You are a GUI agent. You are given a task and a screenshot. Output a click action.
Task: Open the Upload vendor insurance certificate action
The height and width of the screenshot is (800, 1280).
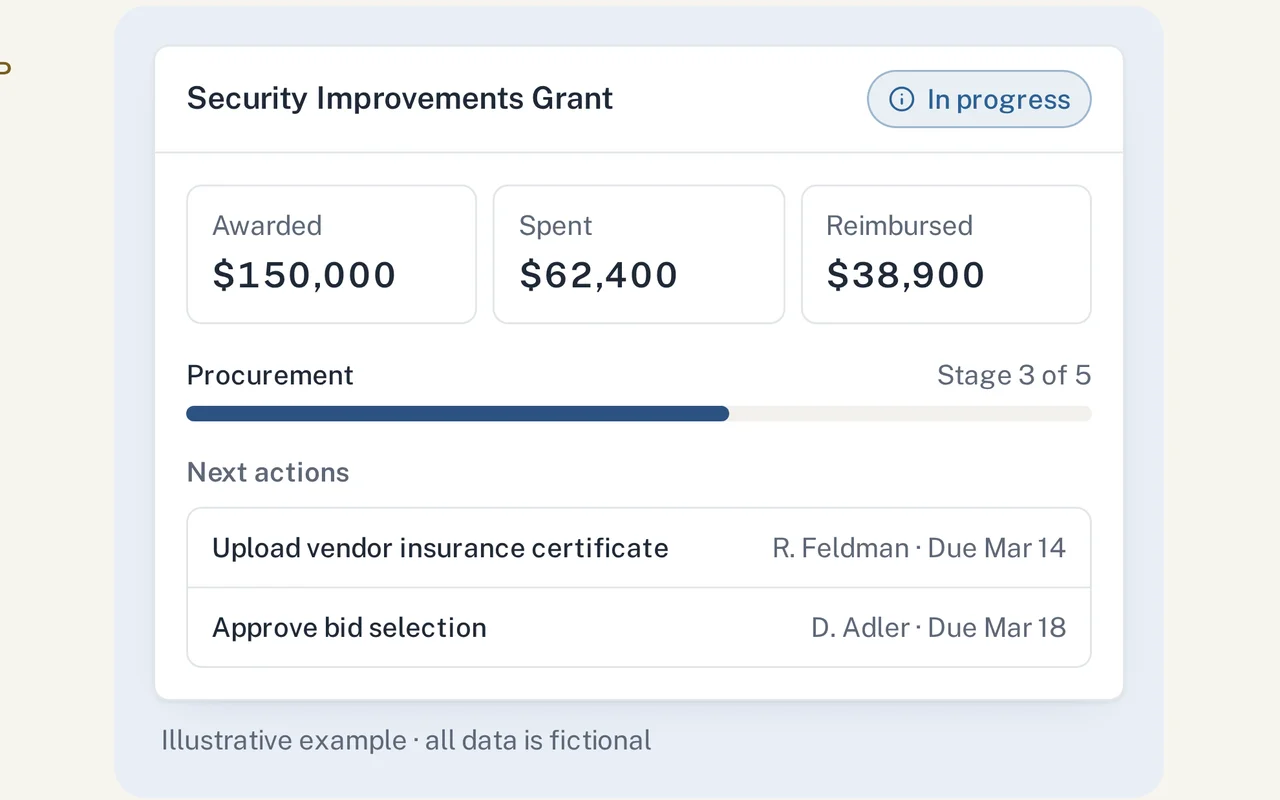[x=639, y=548]
